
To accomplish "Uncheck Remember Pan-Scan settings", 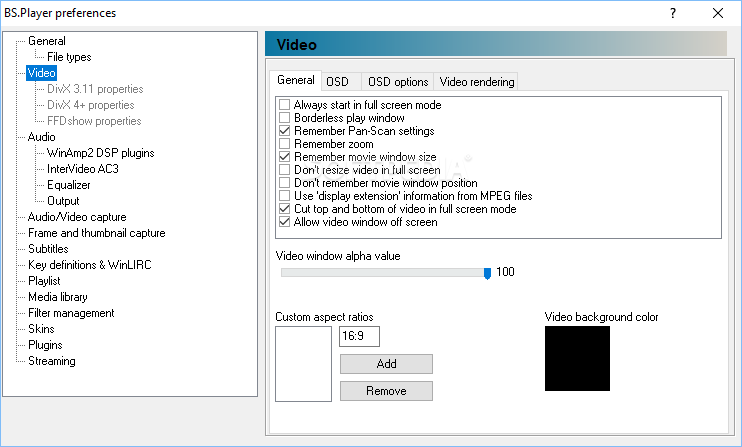I will coord(284,131).
